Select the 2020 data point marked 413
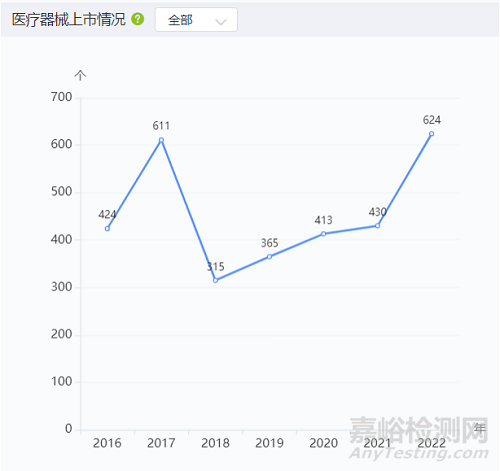Viewport: 500px width, 471px height. coord(323,234)
